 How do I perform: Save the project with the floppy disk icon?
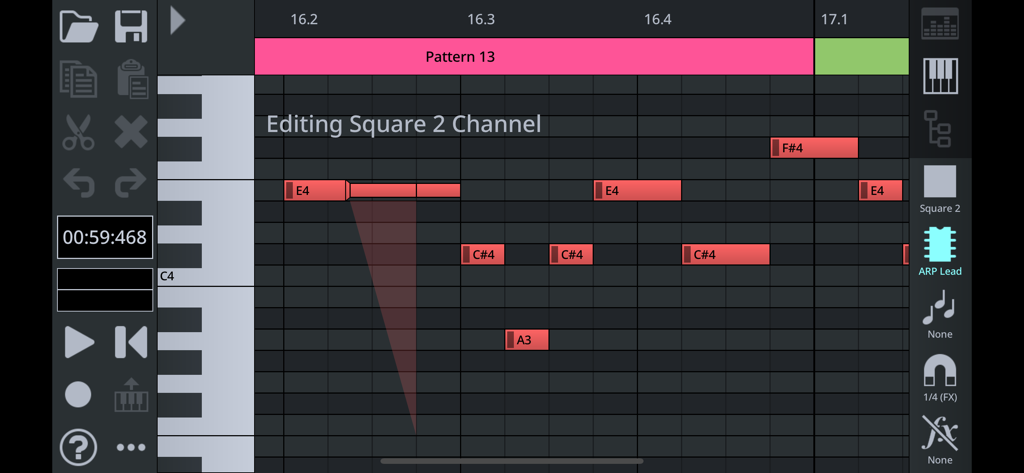(x=131, y=26)
